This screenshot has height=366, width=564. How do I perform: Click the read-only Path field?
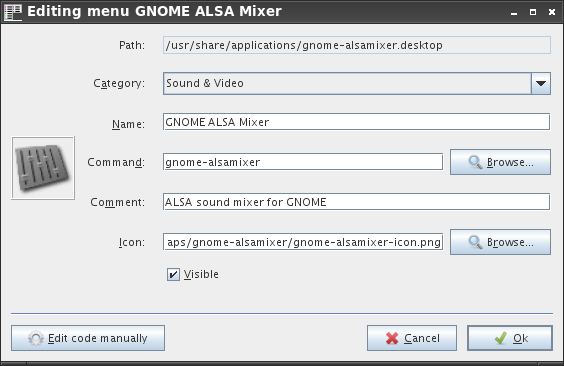357,45
